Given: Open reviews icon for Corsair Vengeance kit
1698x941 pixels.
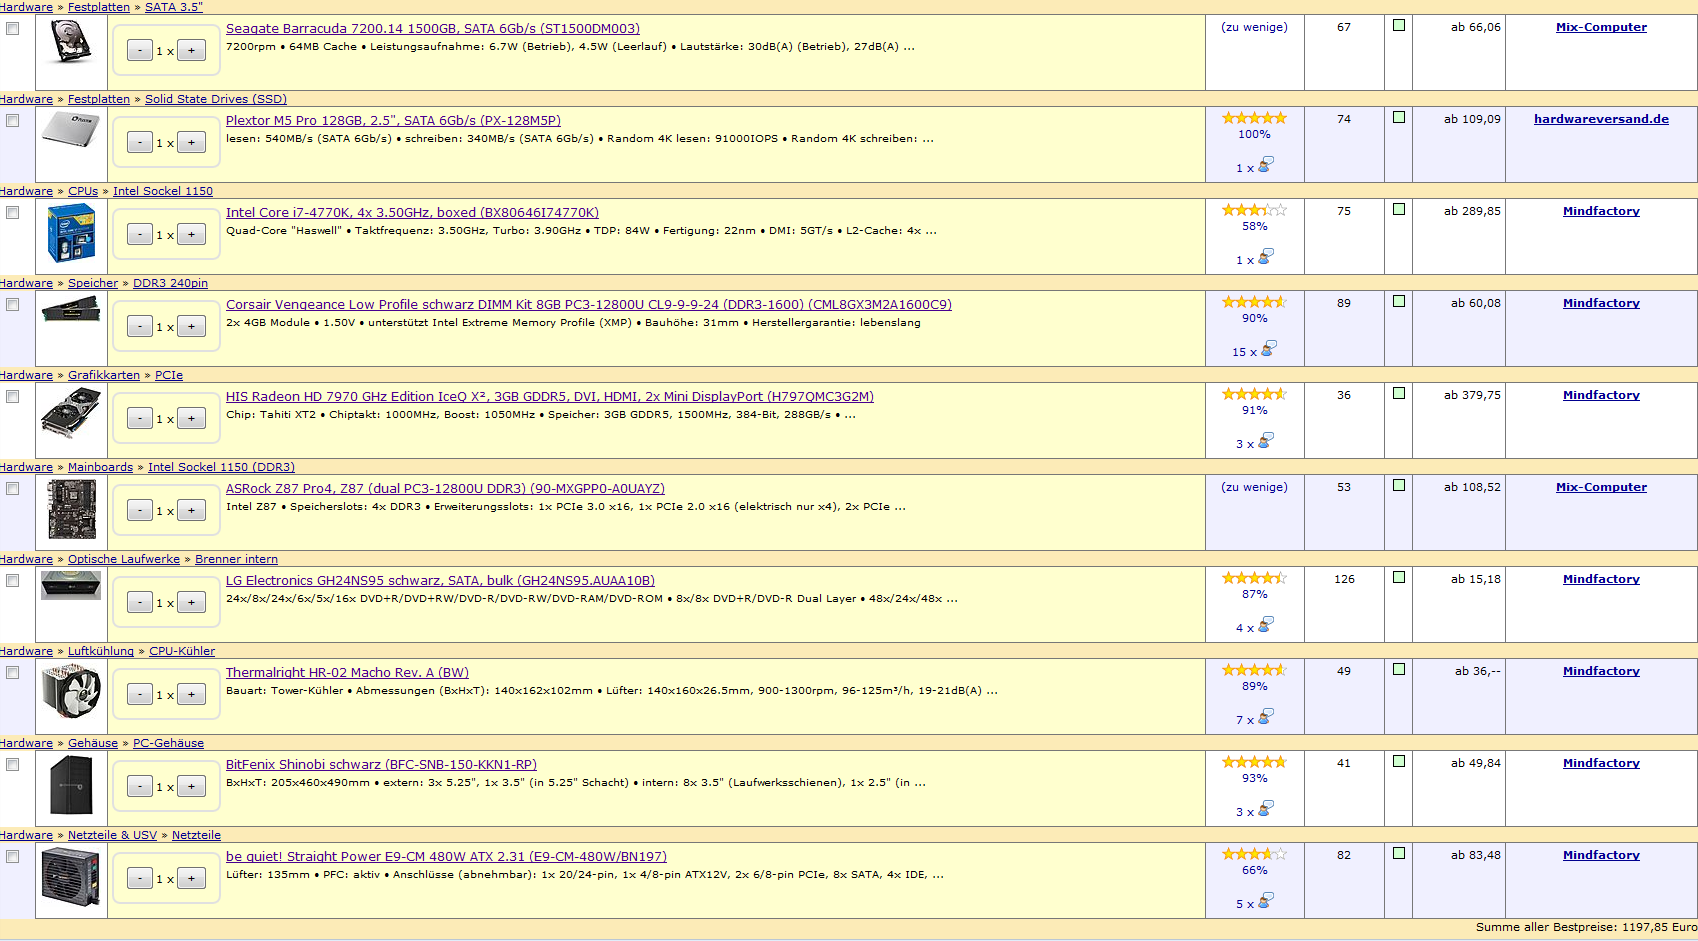Looking at the screenshot, I should click(x=1269, y=348).
